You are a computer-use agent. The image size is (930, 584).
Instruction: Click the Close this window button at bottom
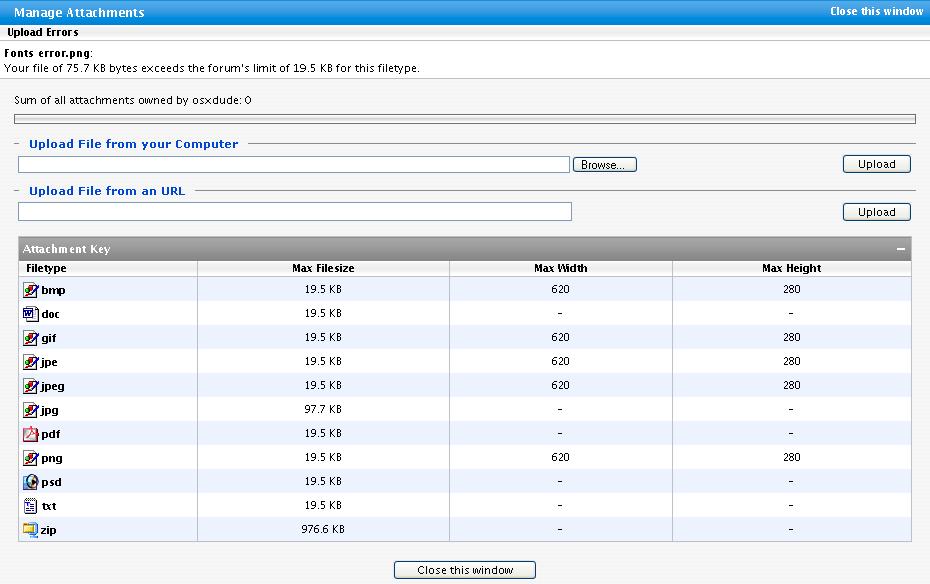click(465, 570)
